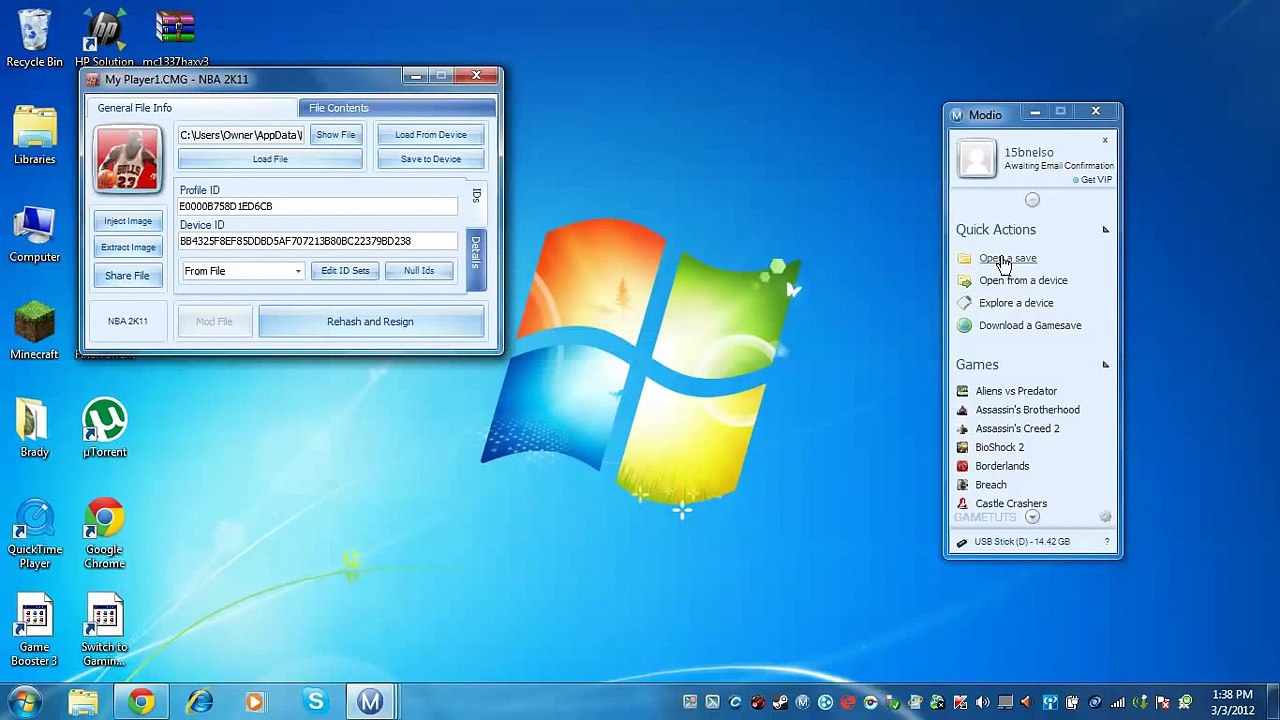Click the Show File button
1280x720 pixels.
[x=336, y=135]
